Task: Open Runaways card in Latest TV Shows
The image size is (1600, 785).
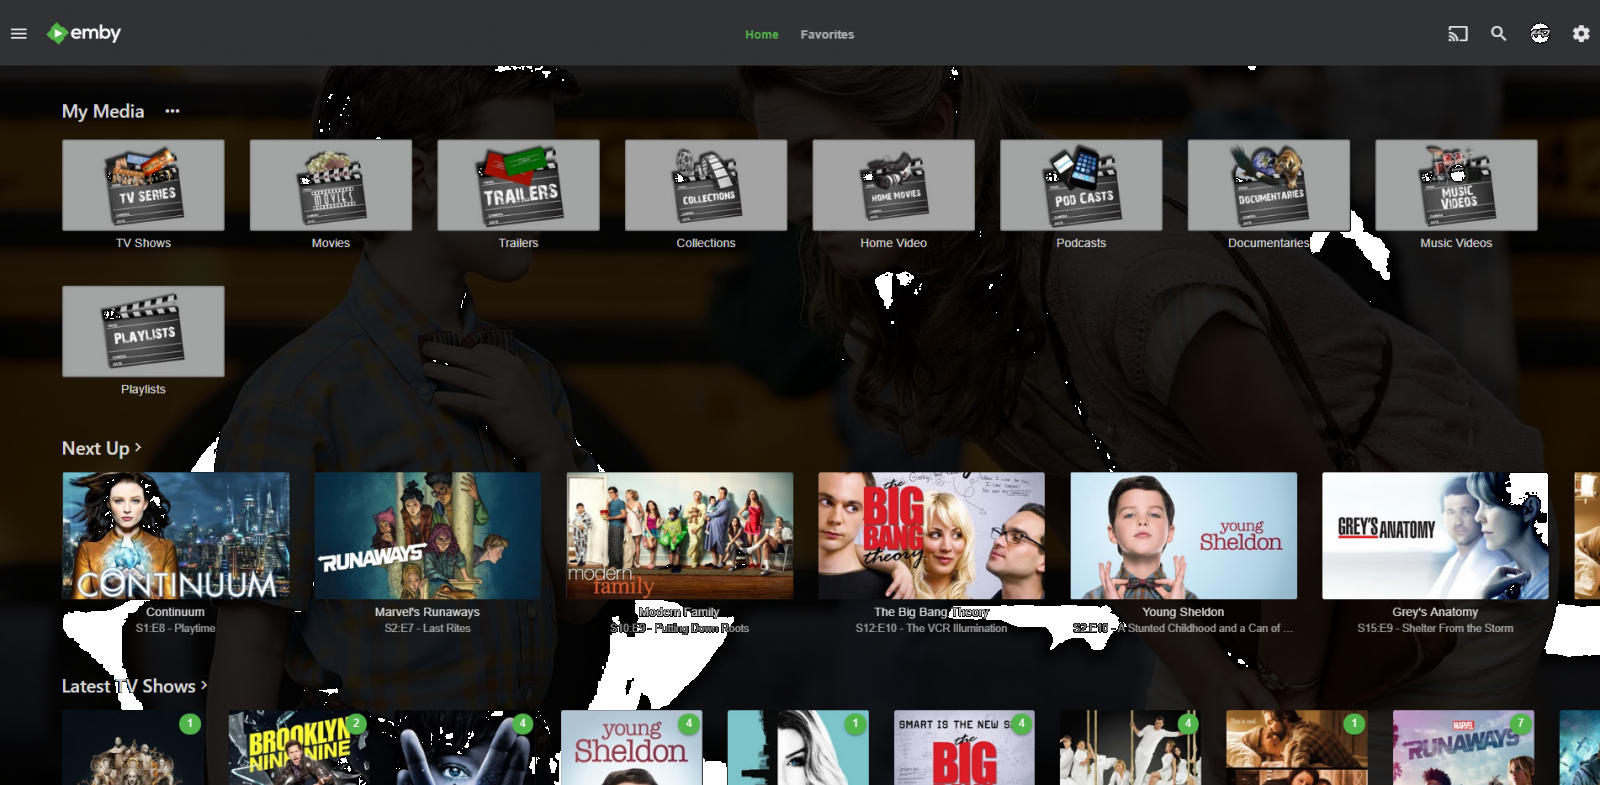Action: coord(1463,748)
